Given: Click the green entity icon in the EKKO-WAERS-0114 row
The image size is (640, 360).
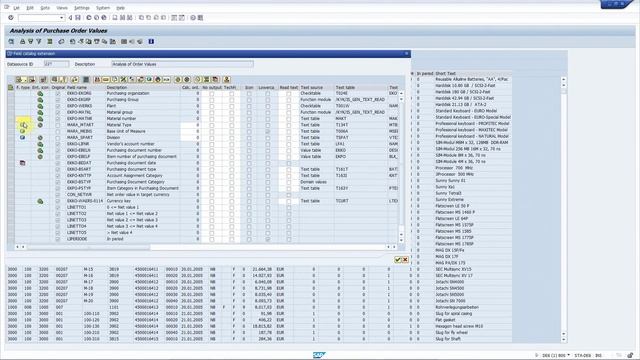Looking at the screenshot, I should (40, 201).
